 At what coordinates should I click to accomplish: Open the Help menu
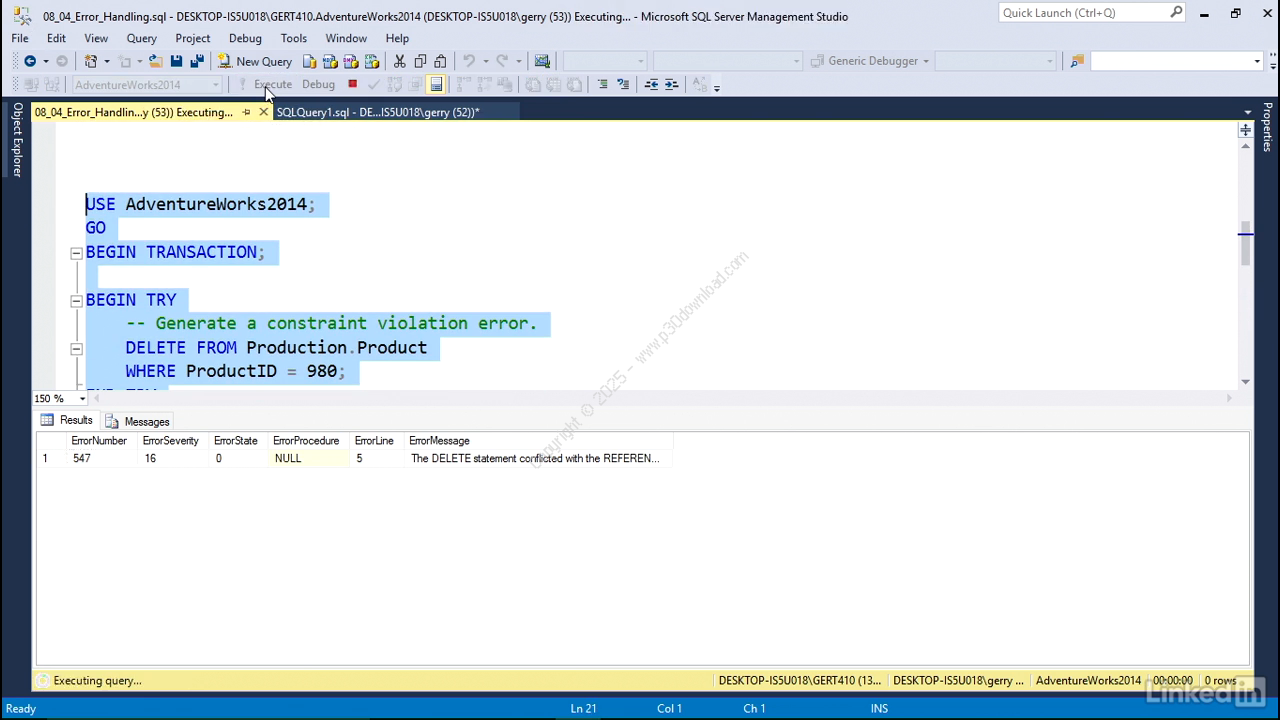point(397,38)
